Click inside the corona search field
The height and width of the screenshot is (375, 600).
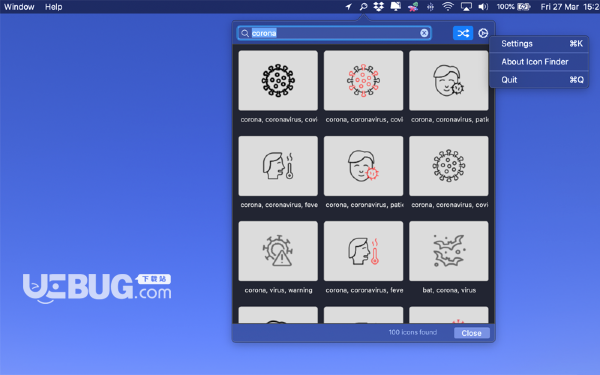[334, 33]
